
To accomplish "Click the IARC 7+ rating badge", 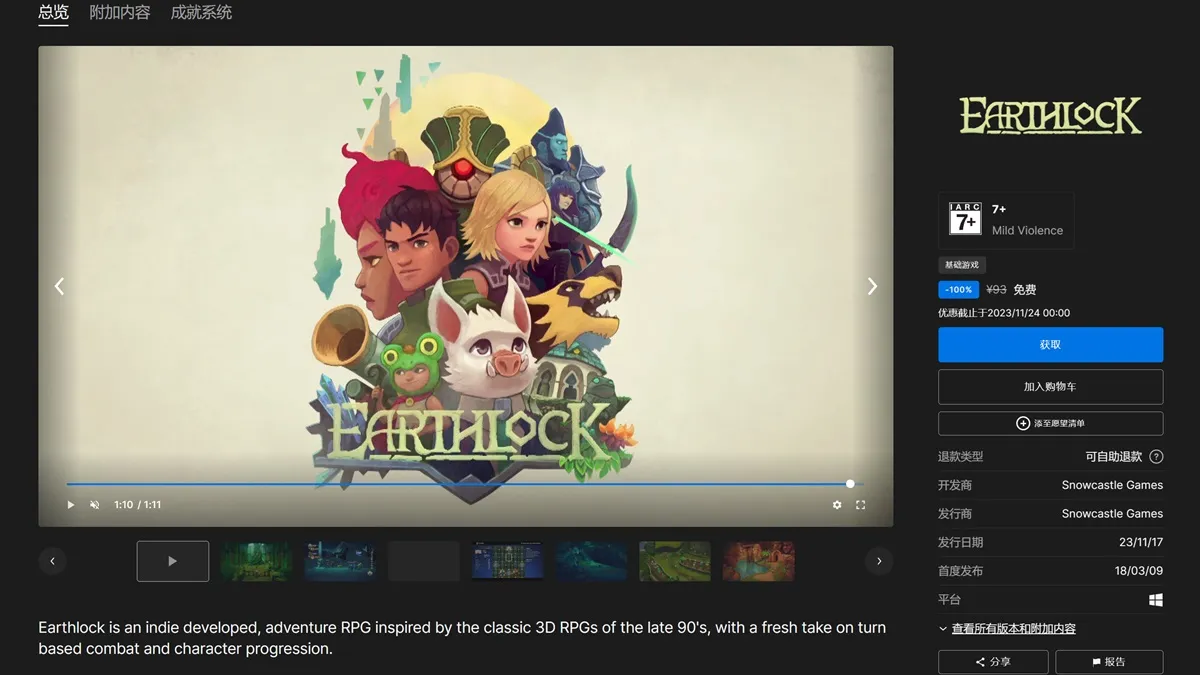I will coord(965,219).
